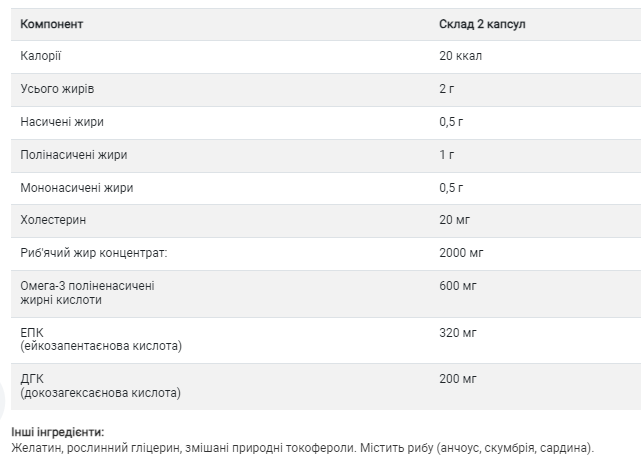The width and height of the screenshot is (641, 467).
Task: Select the "Калорії" row label
Action: [41, 56]
